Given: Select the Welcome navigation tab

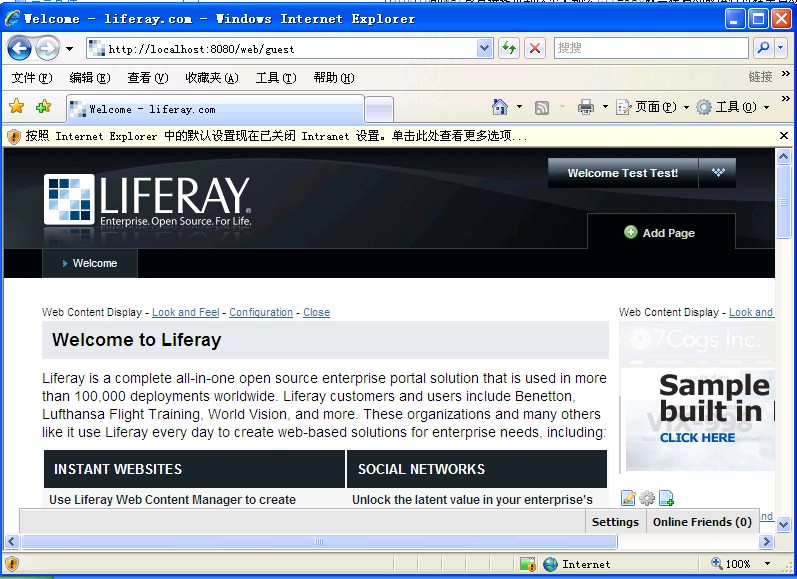Looking at the screenshot, I should (89, 263).
